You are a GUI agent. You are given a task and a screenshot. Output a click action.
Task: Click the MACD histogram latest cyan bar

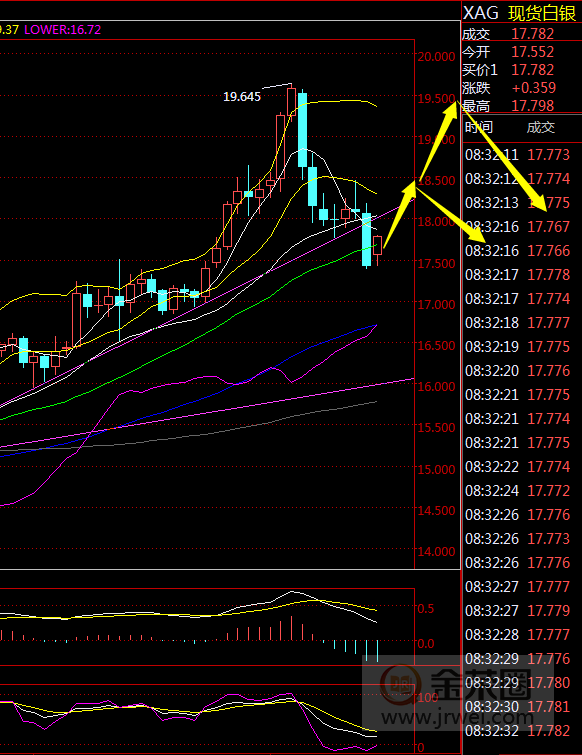pos(377,651)
